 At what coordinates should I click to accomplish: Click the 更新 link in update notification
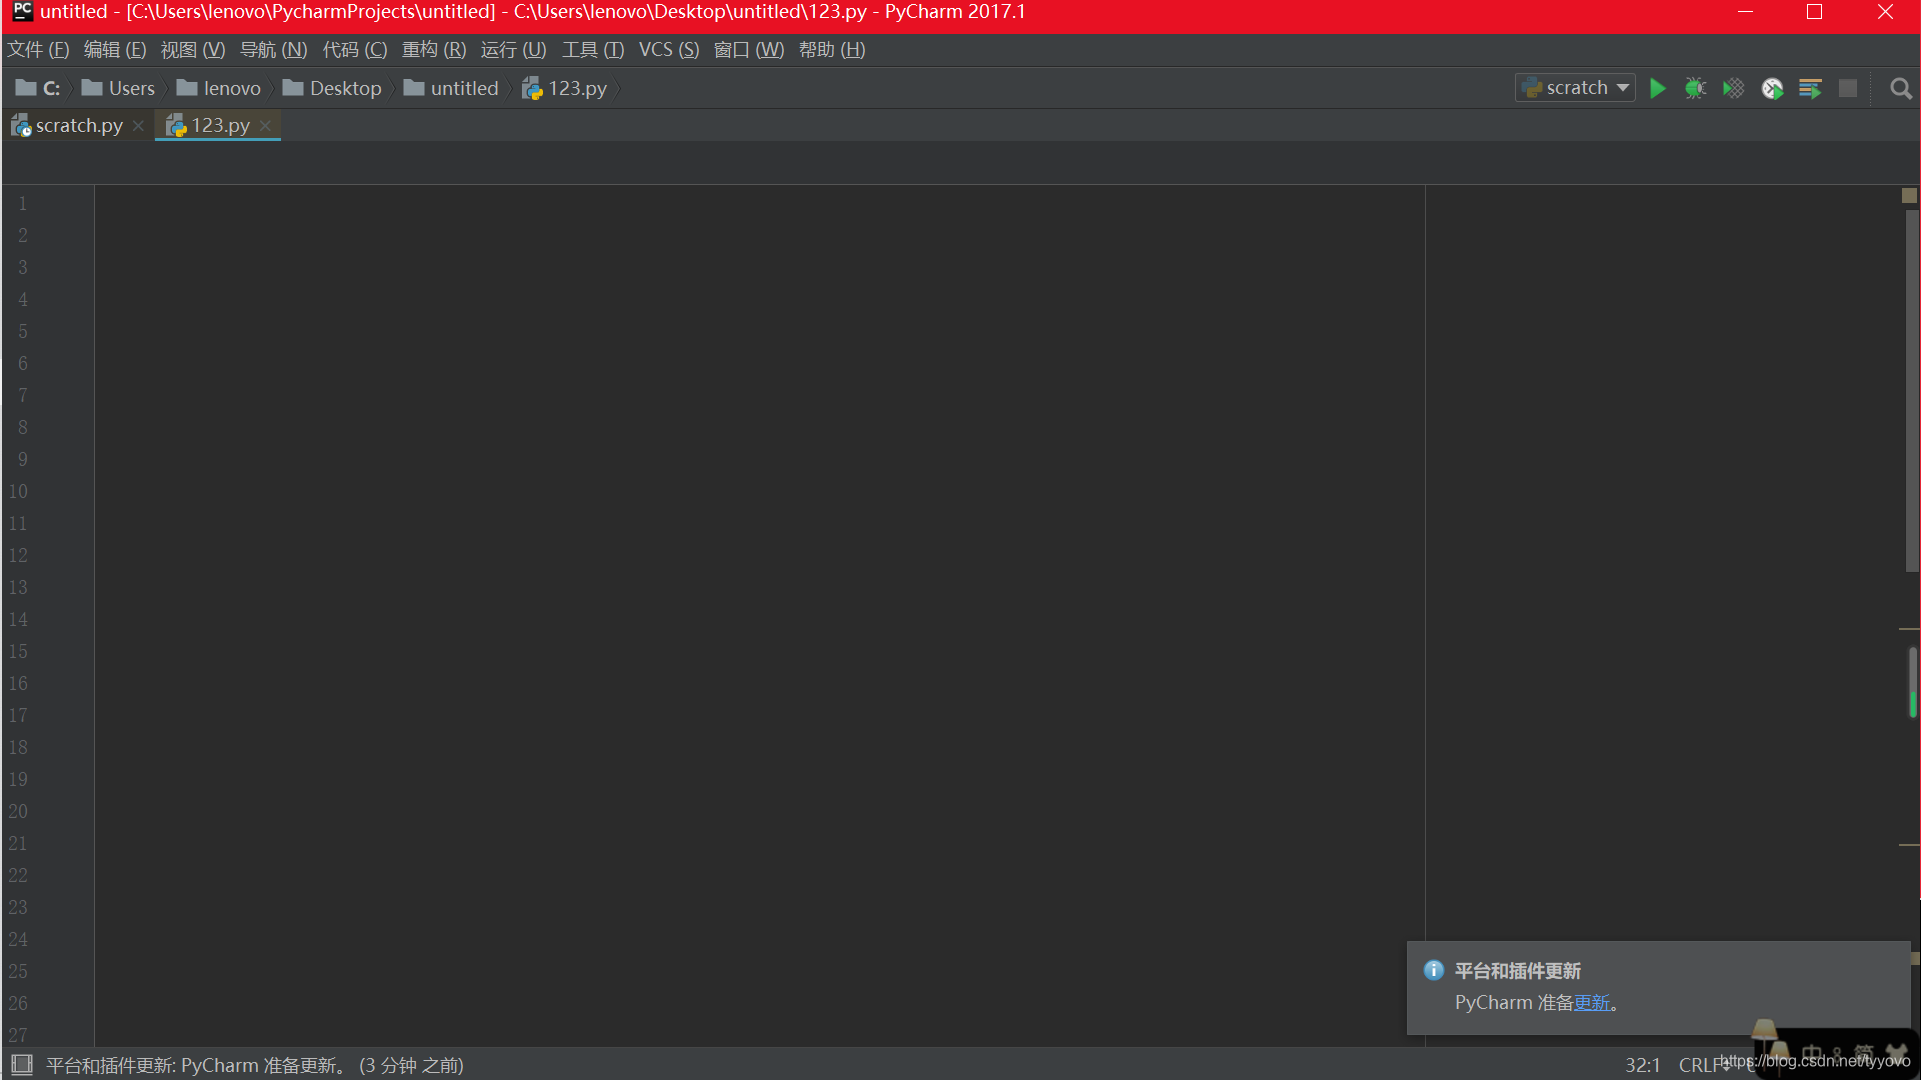point(1592,1002)
